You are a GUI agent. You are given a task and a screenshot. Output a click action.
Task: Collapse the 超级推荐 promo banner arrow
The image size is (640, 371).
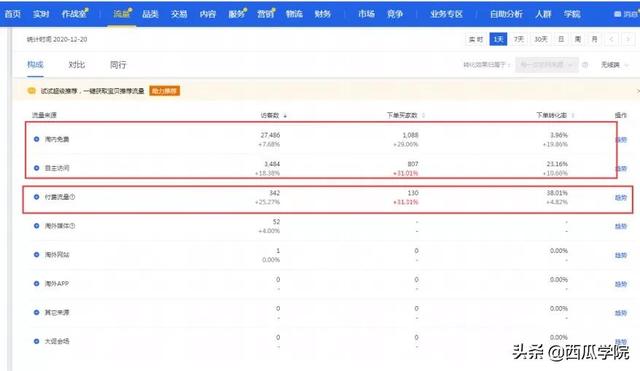click(638, 91)
